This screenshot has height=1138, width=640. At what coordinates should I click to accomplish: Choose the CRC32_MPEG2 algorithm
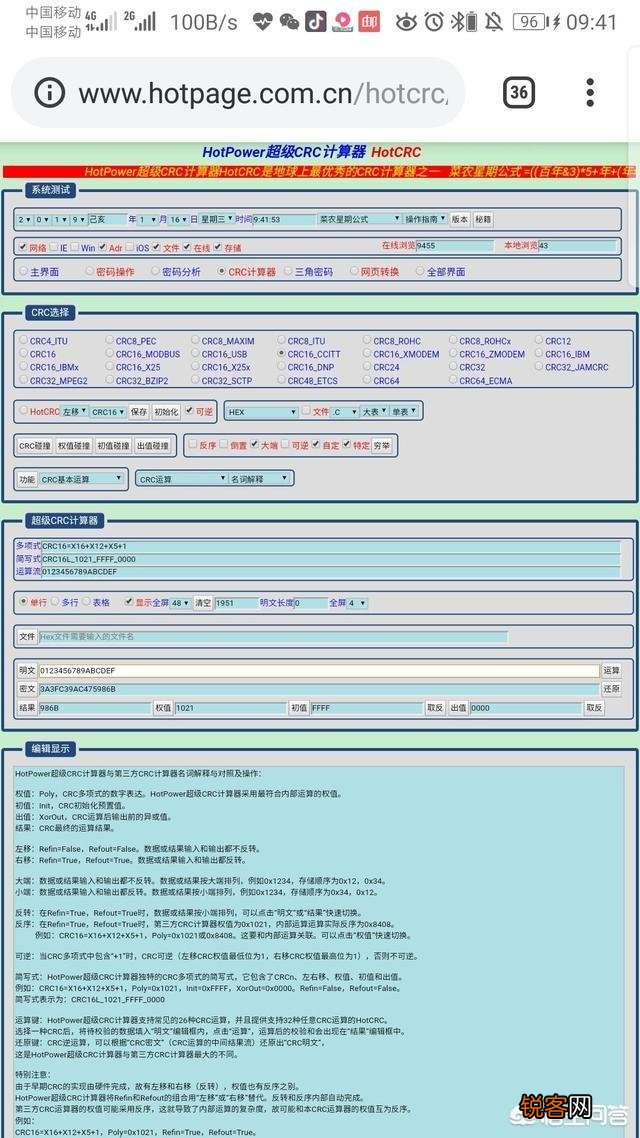tap(23, 380)
